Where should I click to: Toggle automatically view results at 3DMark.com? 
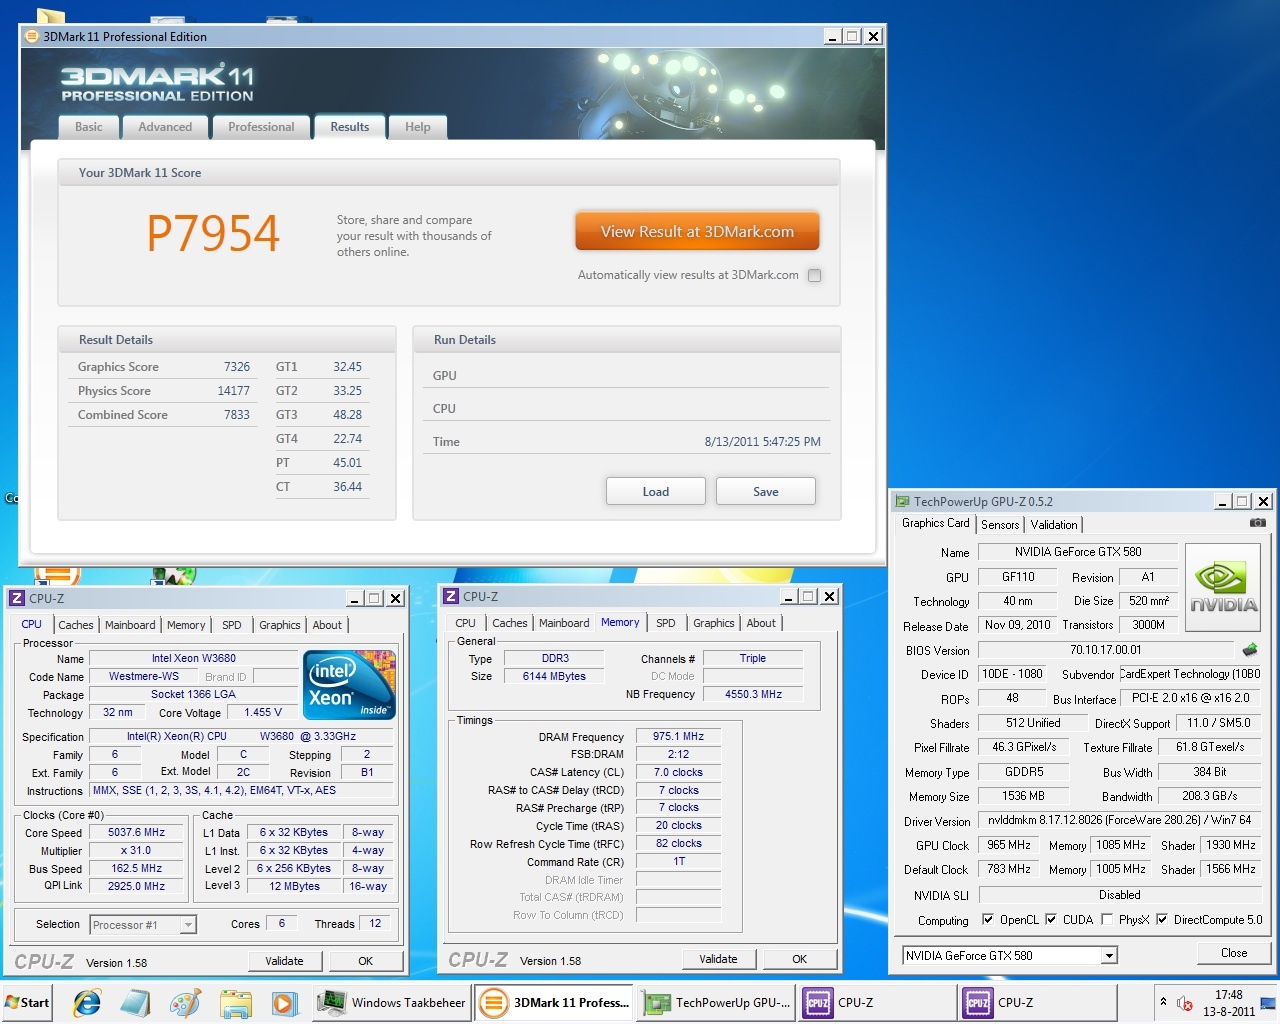point(815,275)
